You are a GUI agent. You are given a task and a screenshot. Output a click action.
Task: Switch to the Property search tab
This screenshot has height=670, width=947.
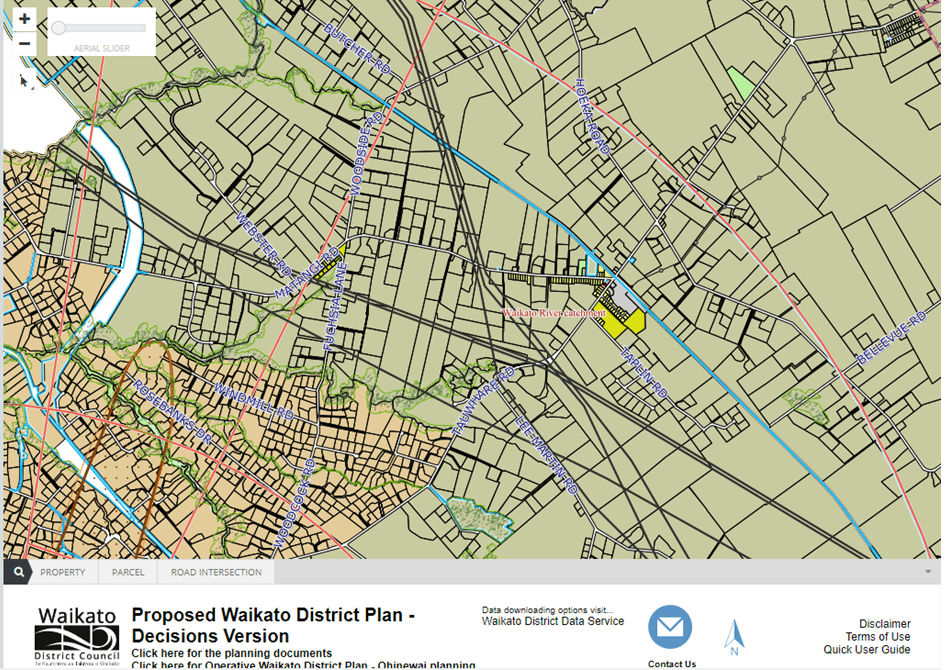click(62, 573)
